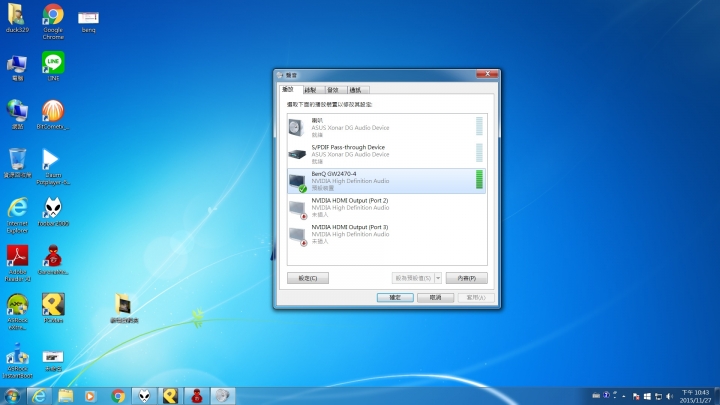Viewport: 720px width, 405px height.
Task: Open Windows Explorer from the taskbar
Action: tap(65, 396)
